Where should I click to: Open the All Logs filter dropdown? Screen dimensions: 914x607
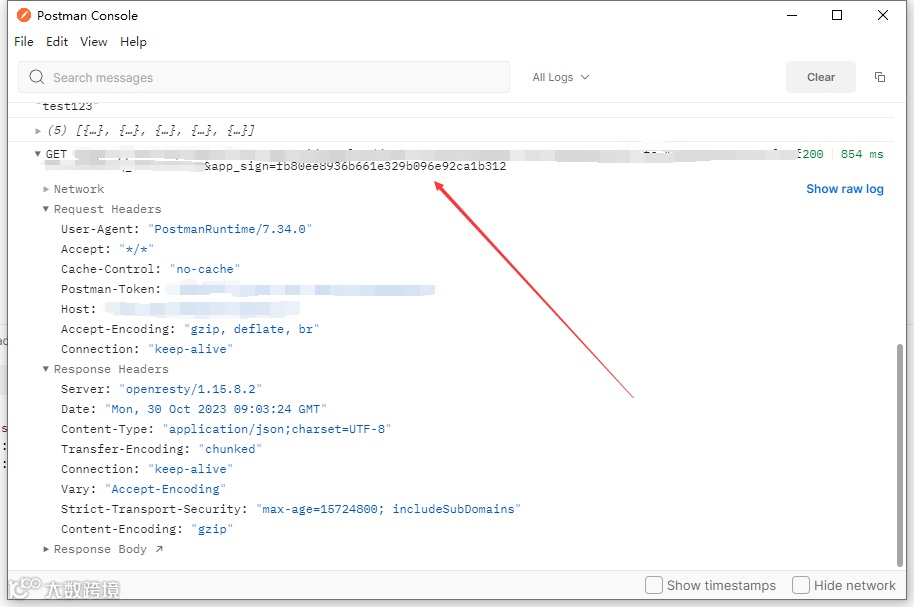click(561, 77)
